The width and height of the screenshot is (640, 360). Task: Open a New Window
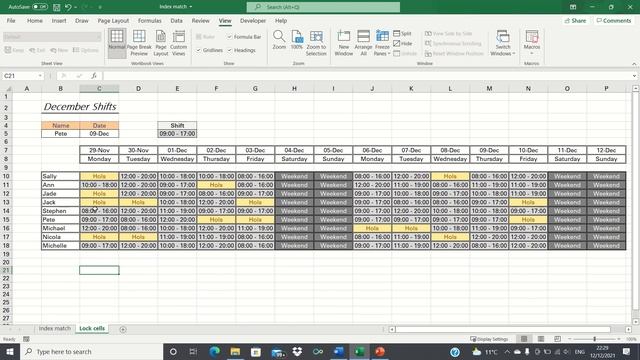(344, 42)
